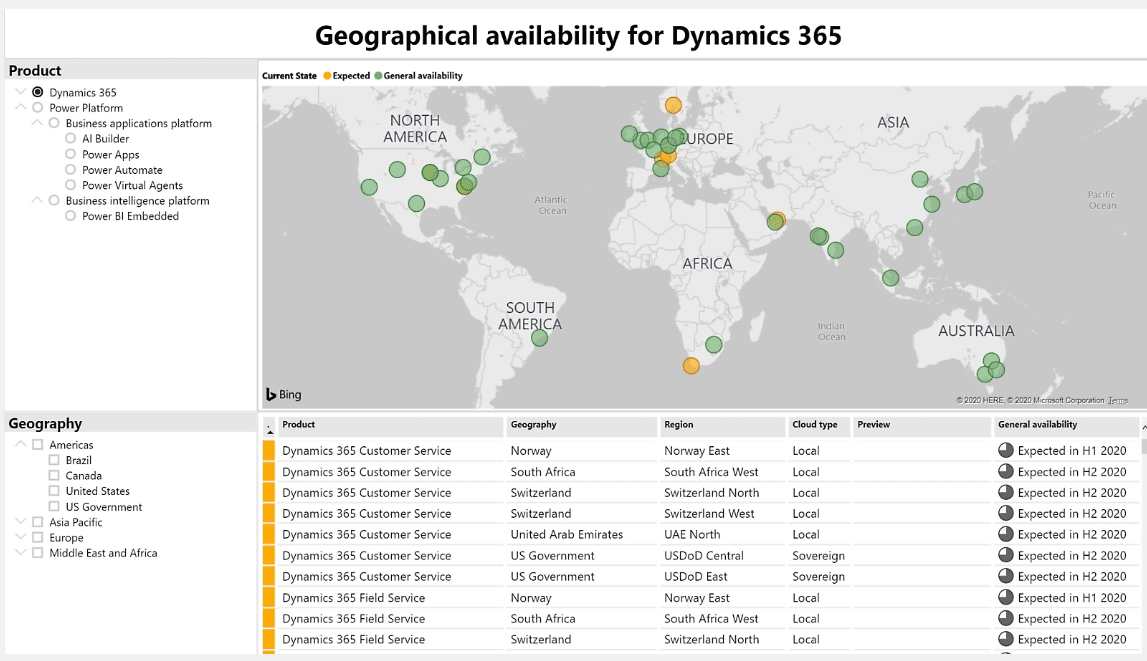Image resolution: width=1147 pixels, height=661 pixels.
Task: Collapse Business intelligence platform node
Action: pos(37,200)
